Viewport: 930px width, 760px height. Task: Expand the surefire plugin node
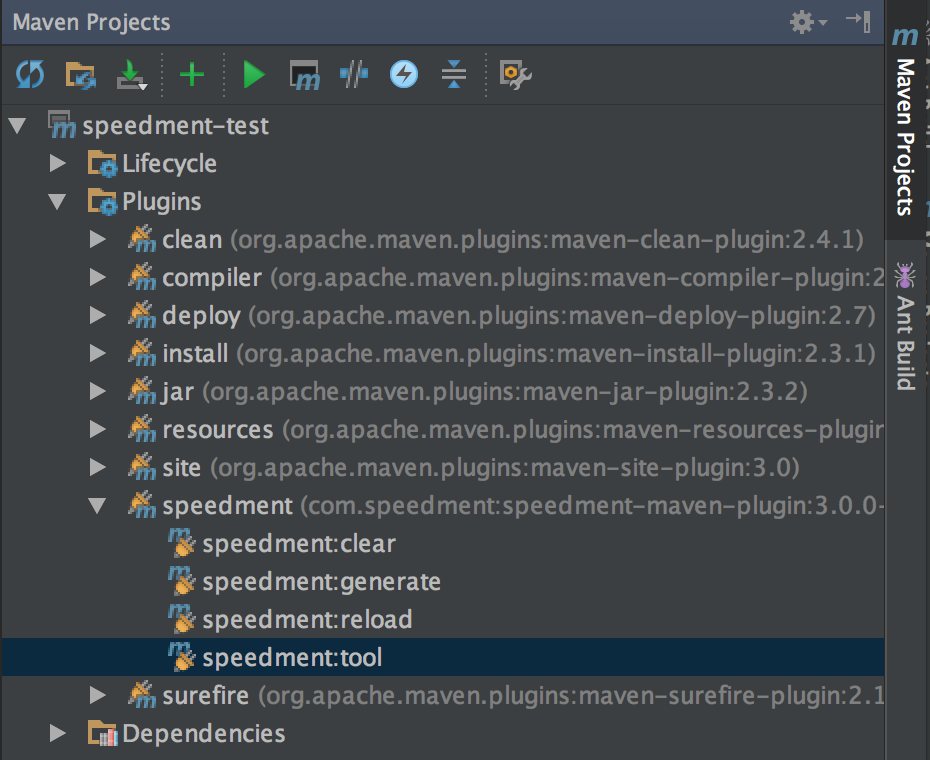(98, 695)
